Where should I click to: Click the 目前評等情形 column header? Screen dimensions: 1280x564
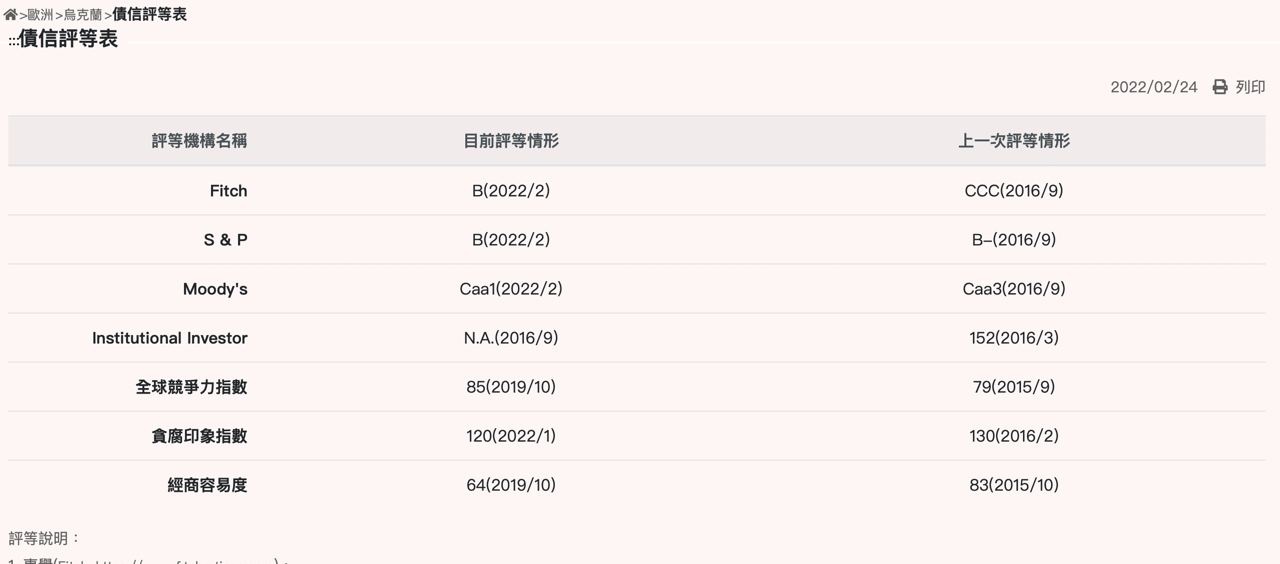(x=511, y=141)
